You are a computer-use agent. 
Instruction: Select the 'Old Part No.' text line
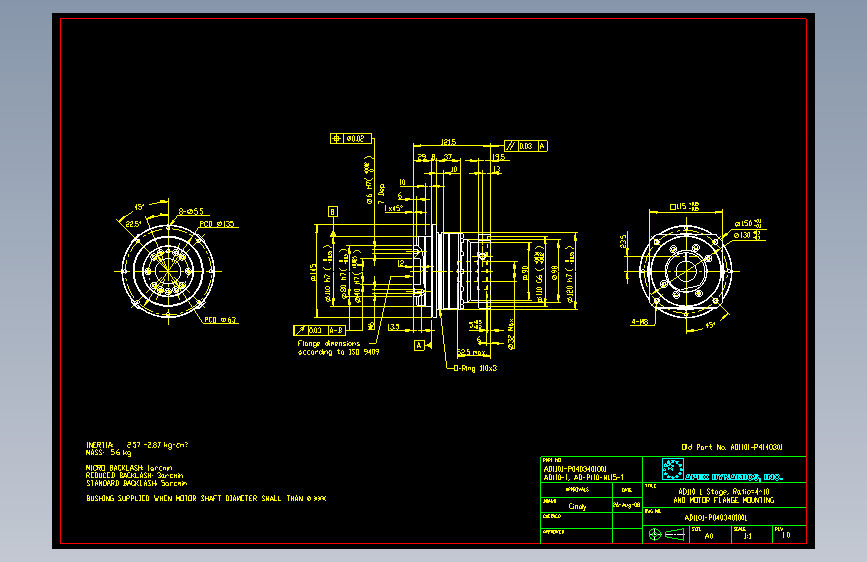click(732, 447)
